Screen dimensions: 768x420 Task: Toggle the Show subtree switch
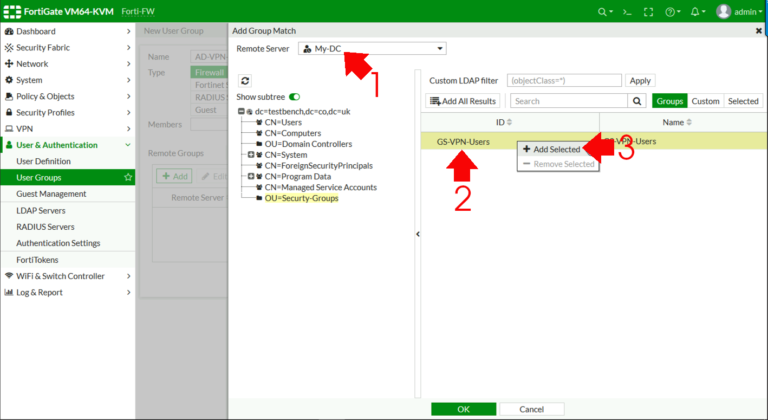point(294,97)
